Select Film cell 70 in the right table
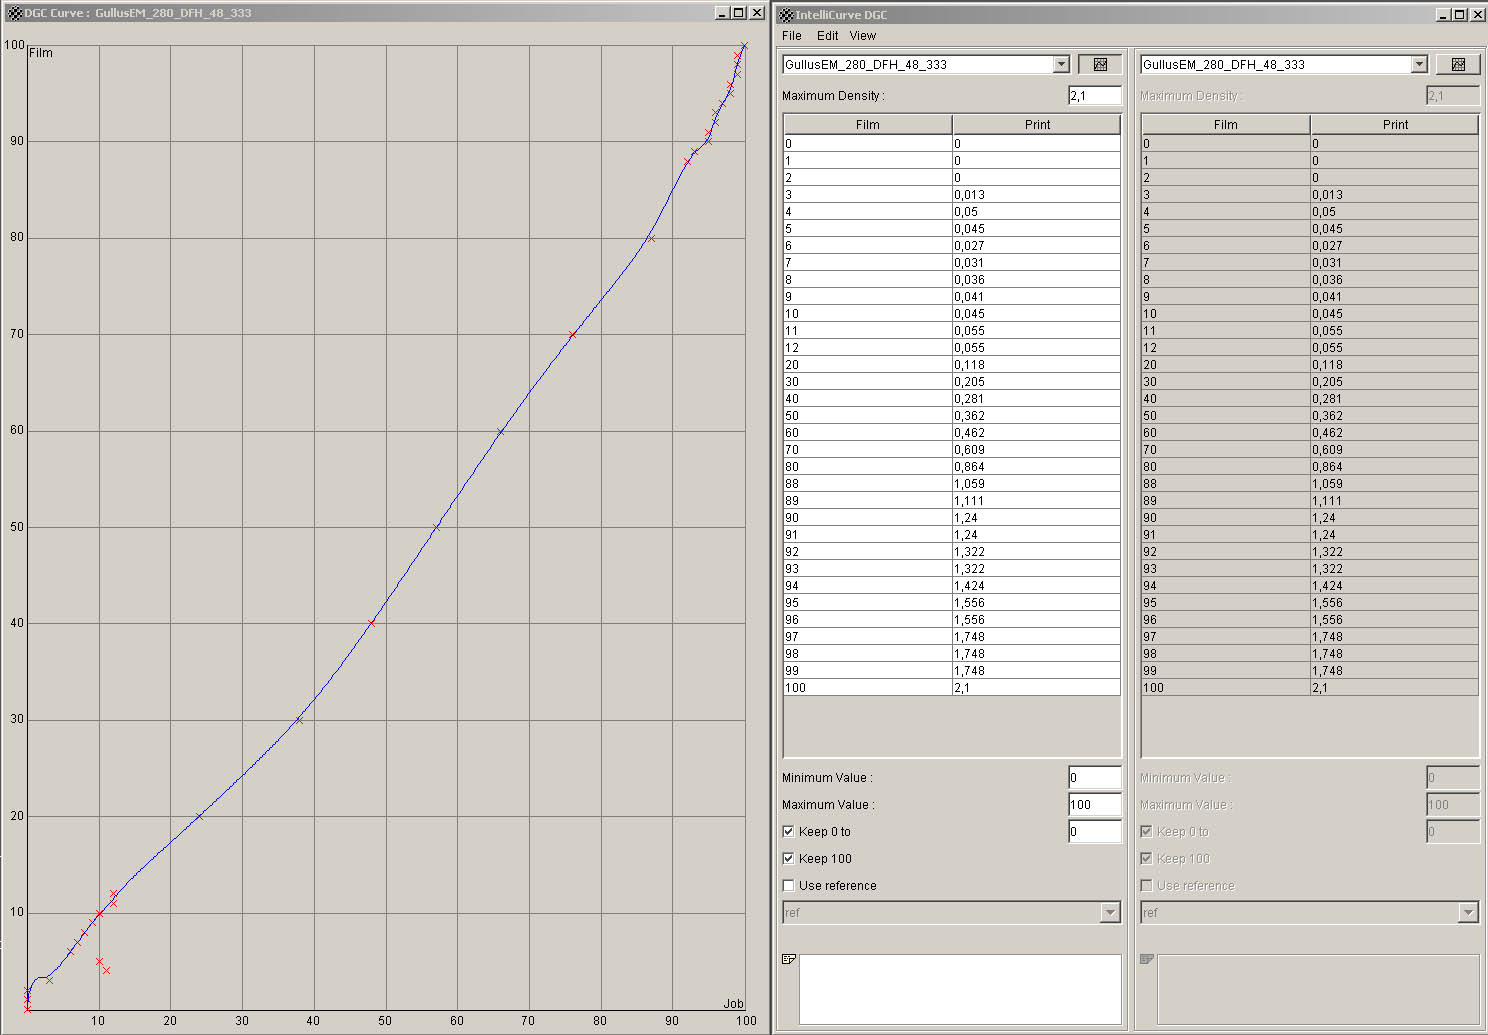Viewport: 1488px width, 1035px height. pos(1225,449)
